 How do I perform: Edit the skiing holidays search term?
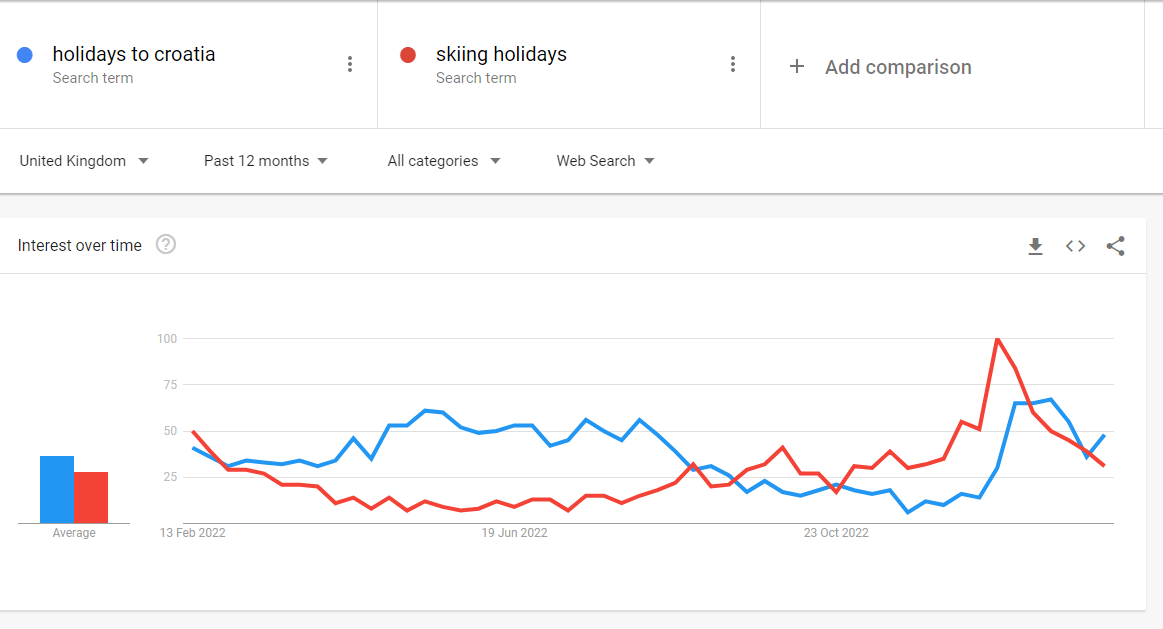(x=501, y=54)
